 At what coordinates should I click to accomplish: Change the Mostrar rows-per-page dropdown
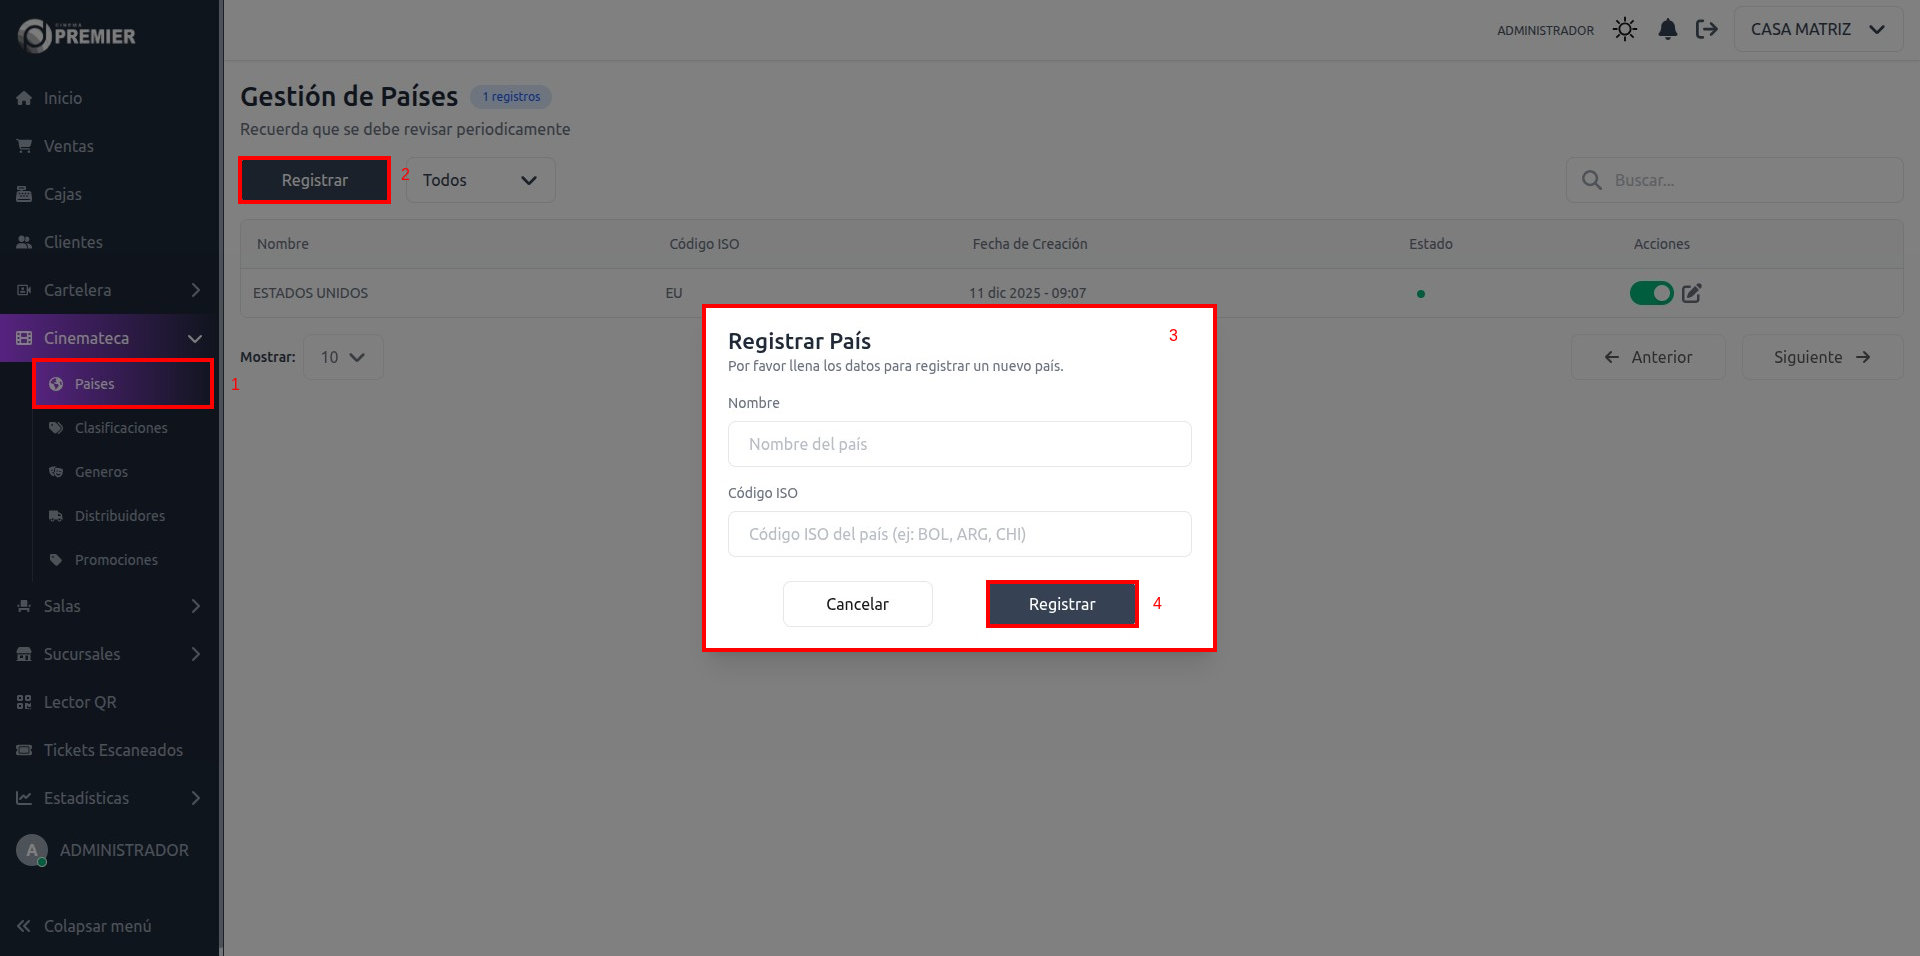[342, 357]
